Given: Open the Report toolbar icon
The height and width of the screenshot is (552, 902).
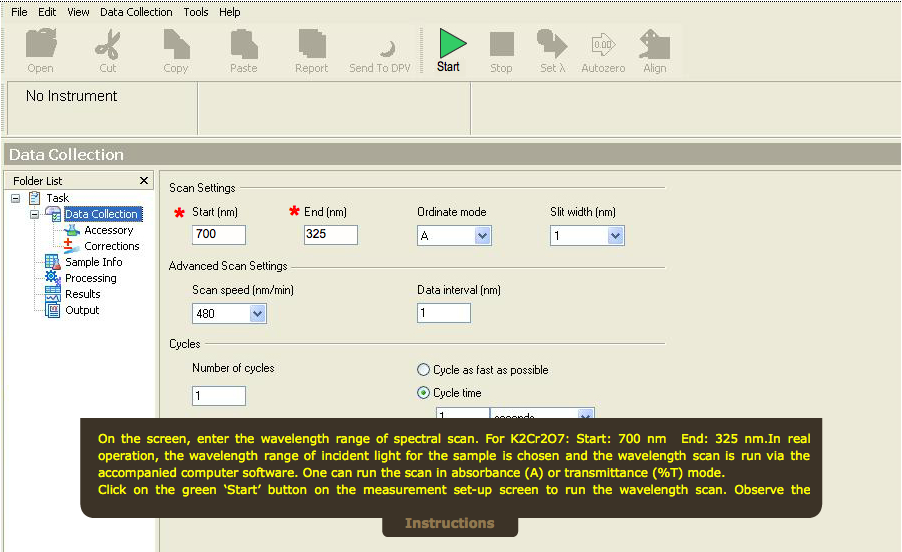Looking at the screenshot, I should [x=311, y=49].
